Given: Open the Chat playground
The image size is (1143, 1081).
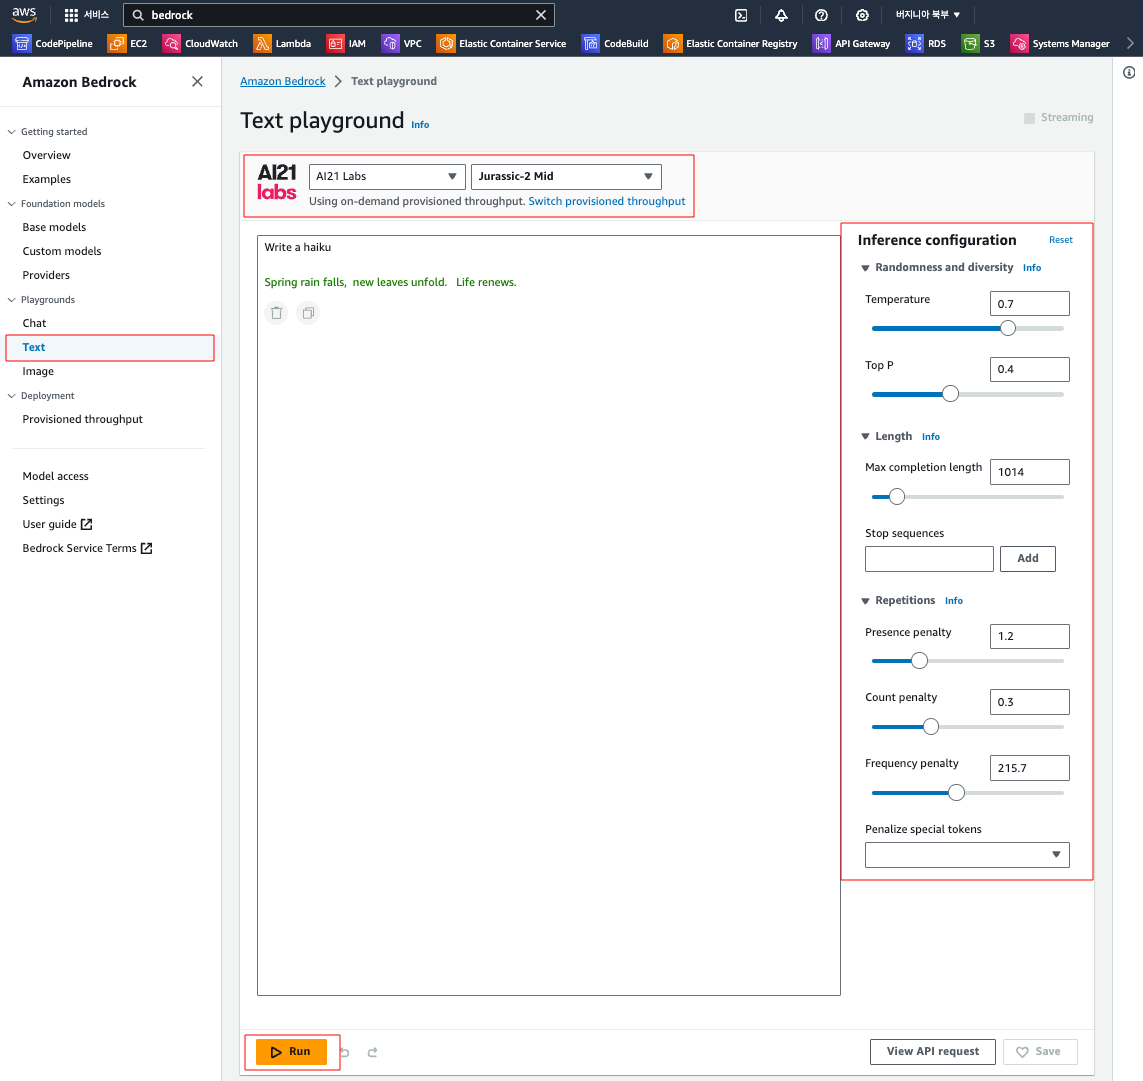Looking at the screenshot, I should click(x=34, y=323).
